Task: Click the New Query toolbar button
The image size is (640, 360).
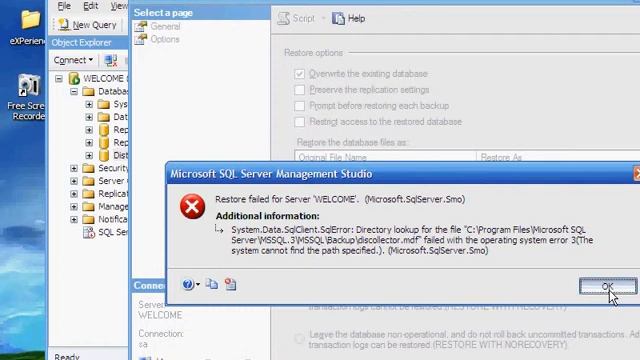Action: [x=88, y=25]
